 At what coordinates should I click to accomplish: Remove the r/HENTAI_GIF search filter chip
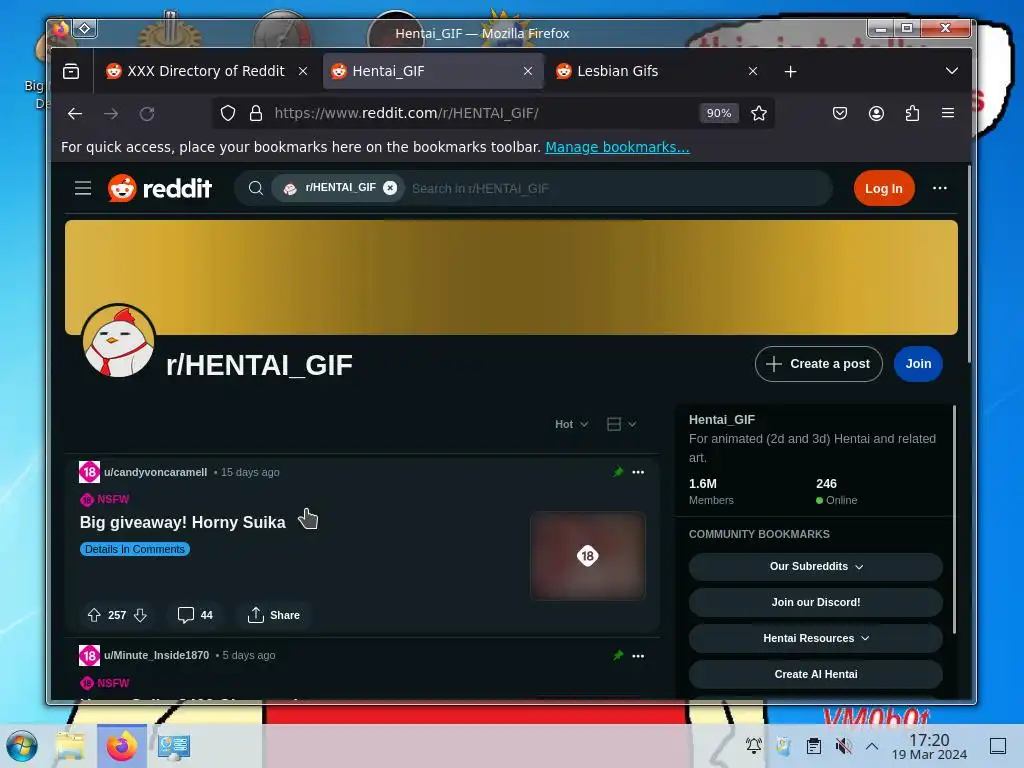pyautogui.click(x=390, y=188)
